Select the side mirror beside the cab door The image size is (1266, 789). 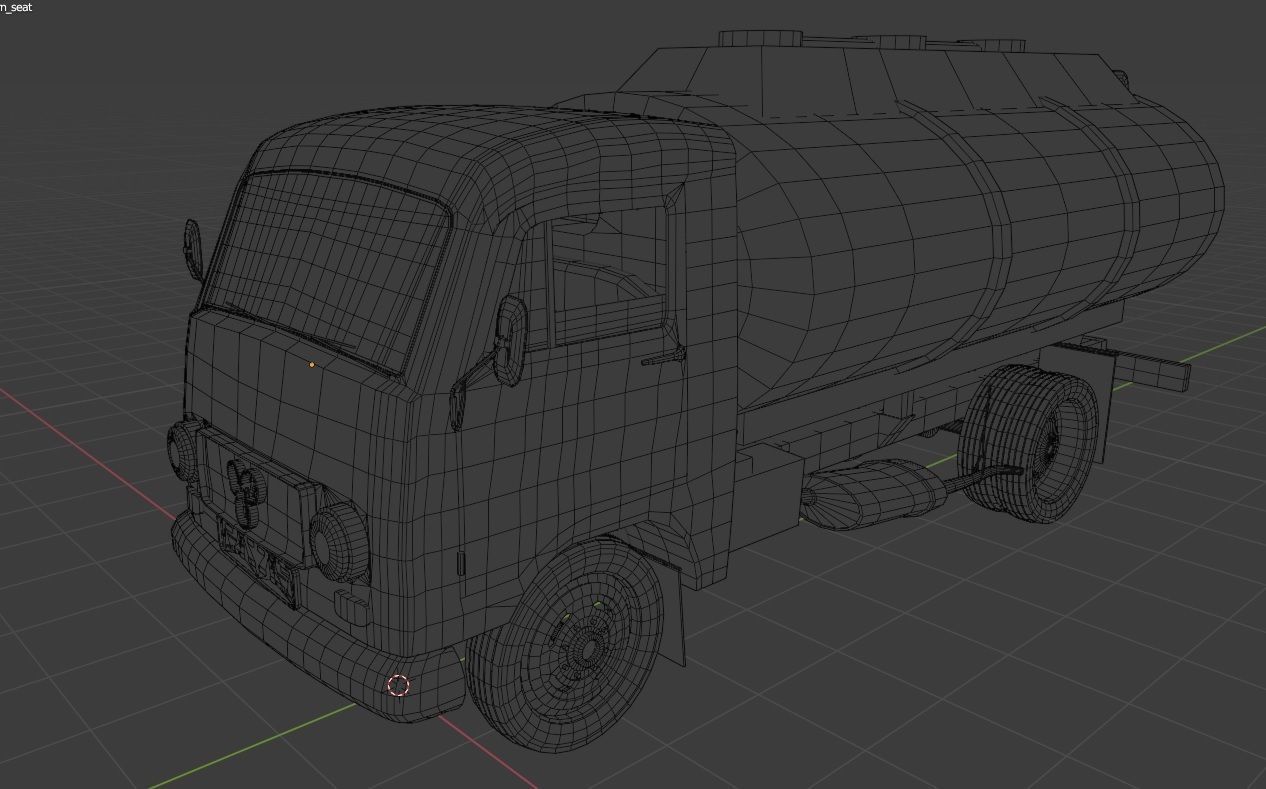(x=509, y=340)
